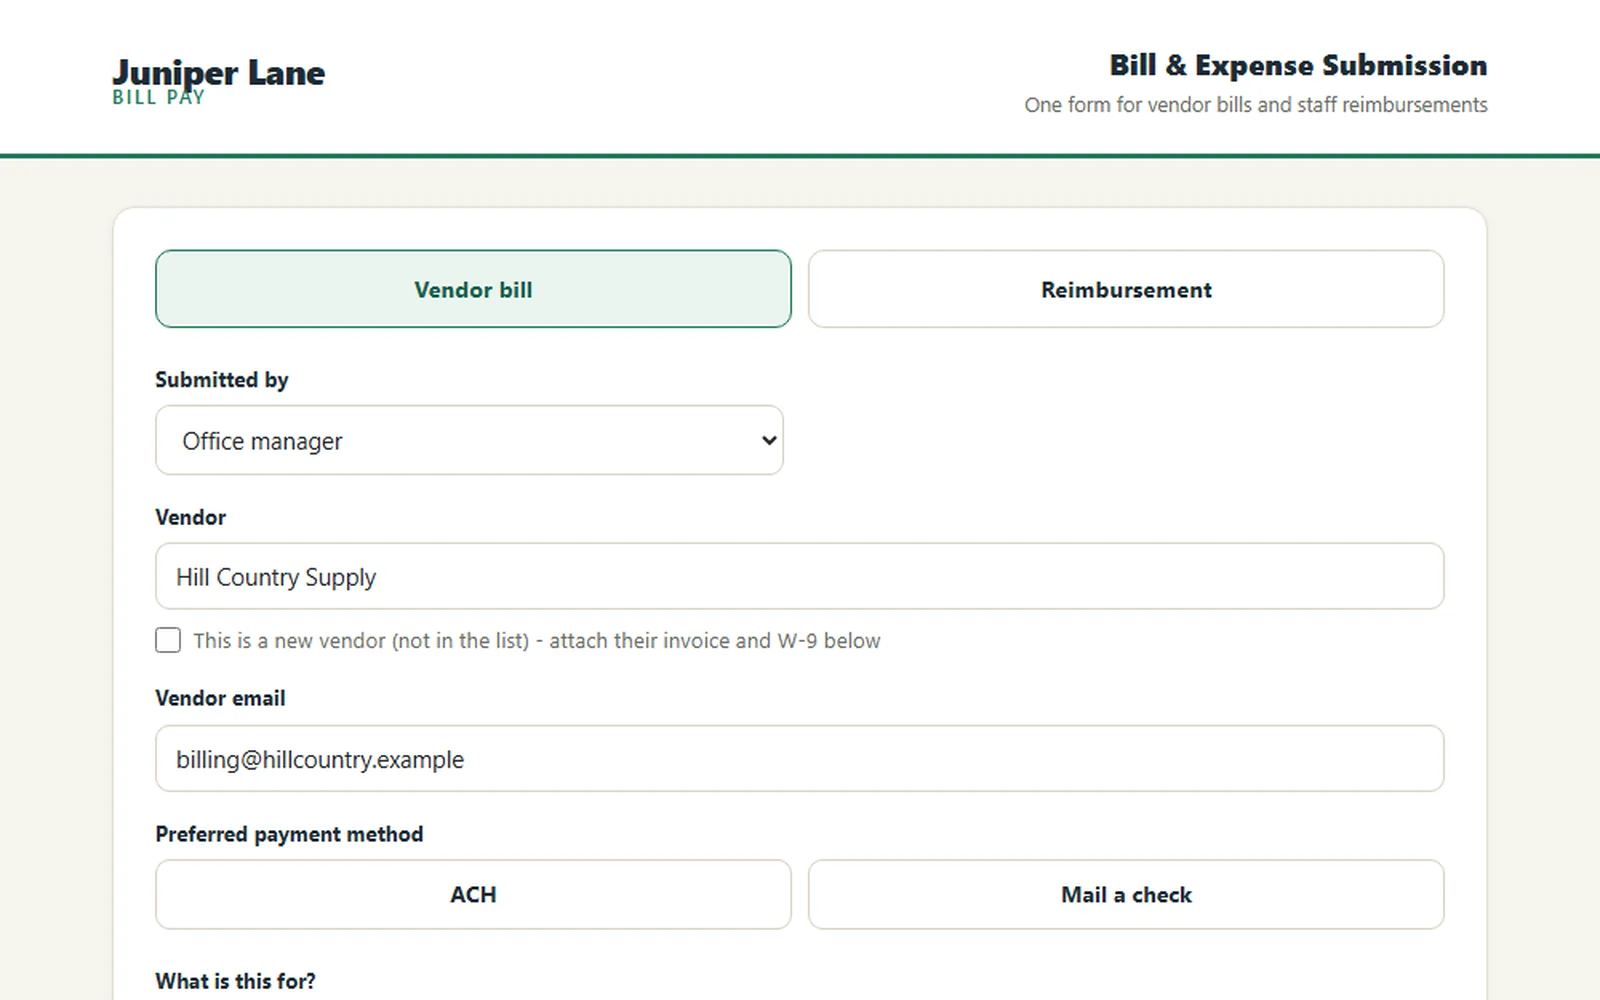Click the Bill & Expense Submission heading
Image resolution: width=1600 pixels, height=1000 pixels.
[1298, 65]
